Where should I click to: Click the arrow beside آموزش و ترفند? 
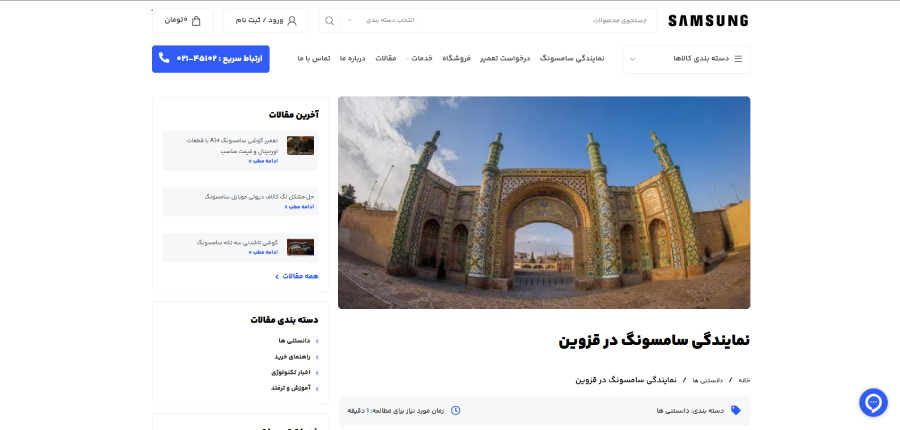[317, 388]
